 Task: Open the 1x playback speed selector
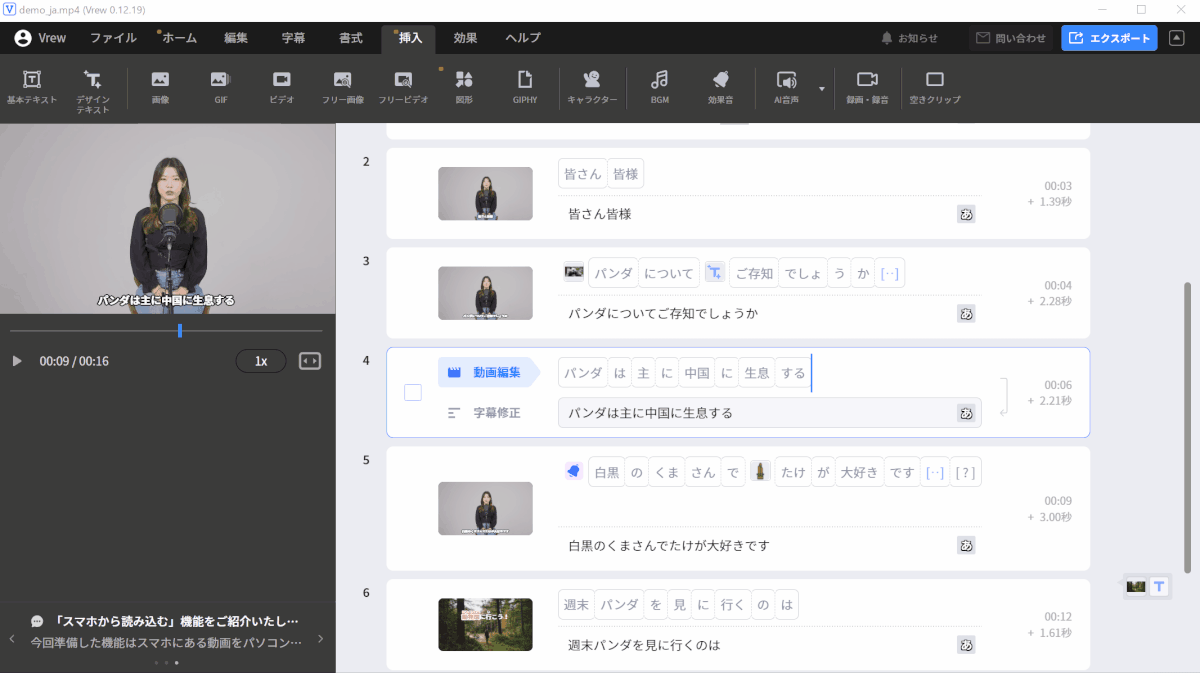pos(261,361)
